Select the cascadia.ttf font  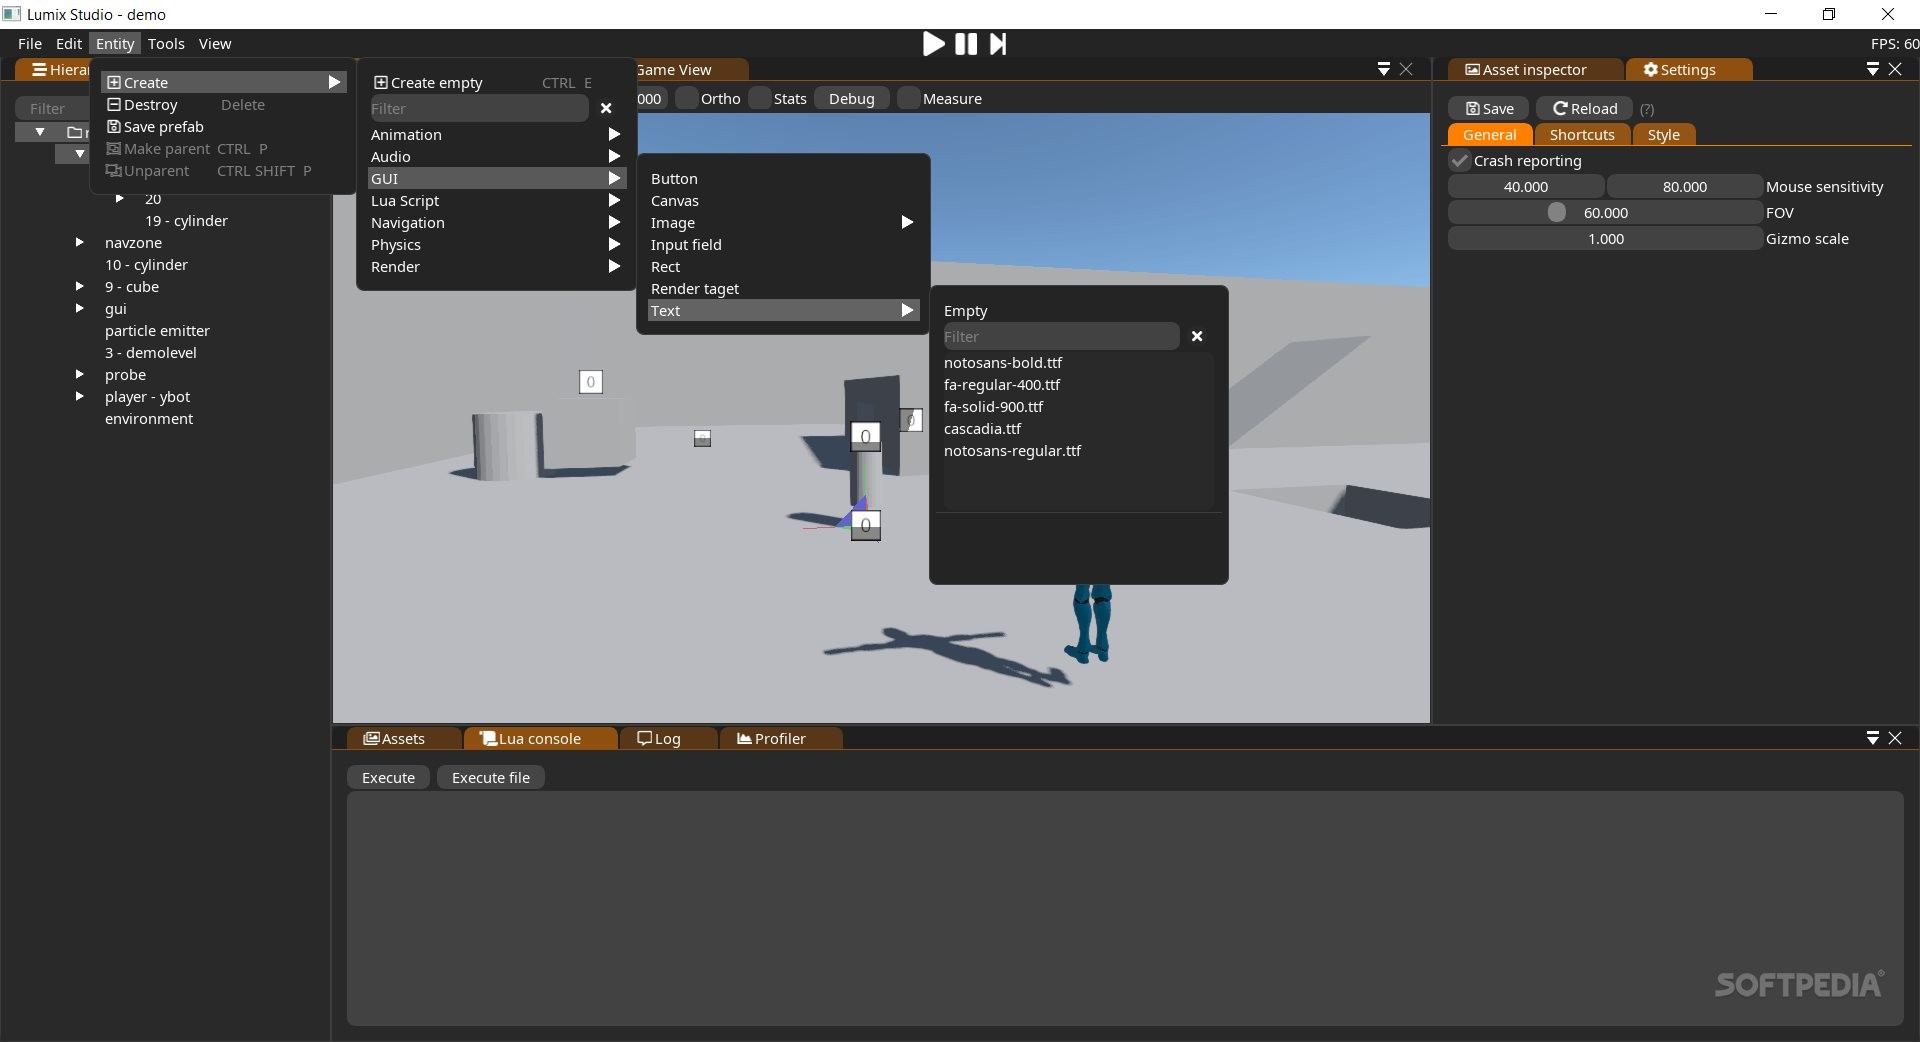pyautogui.click(x=983, y=428)
